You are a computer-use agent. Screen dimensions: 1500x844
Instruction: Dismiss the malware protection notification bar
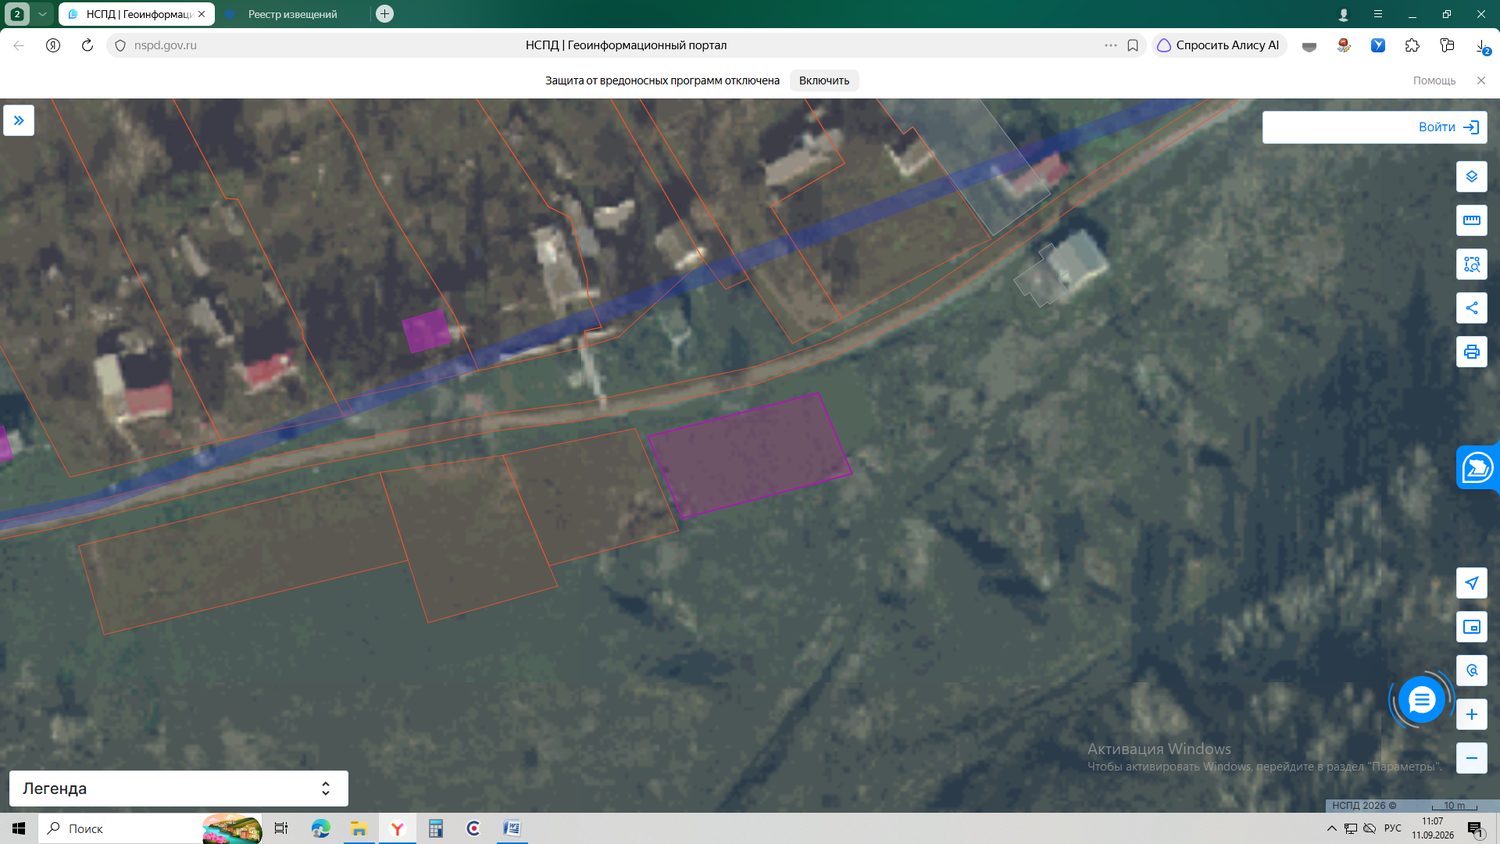pyautogui.click(x=1481, y=80)
